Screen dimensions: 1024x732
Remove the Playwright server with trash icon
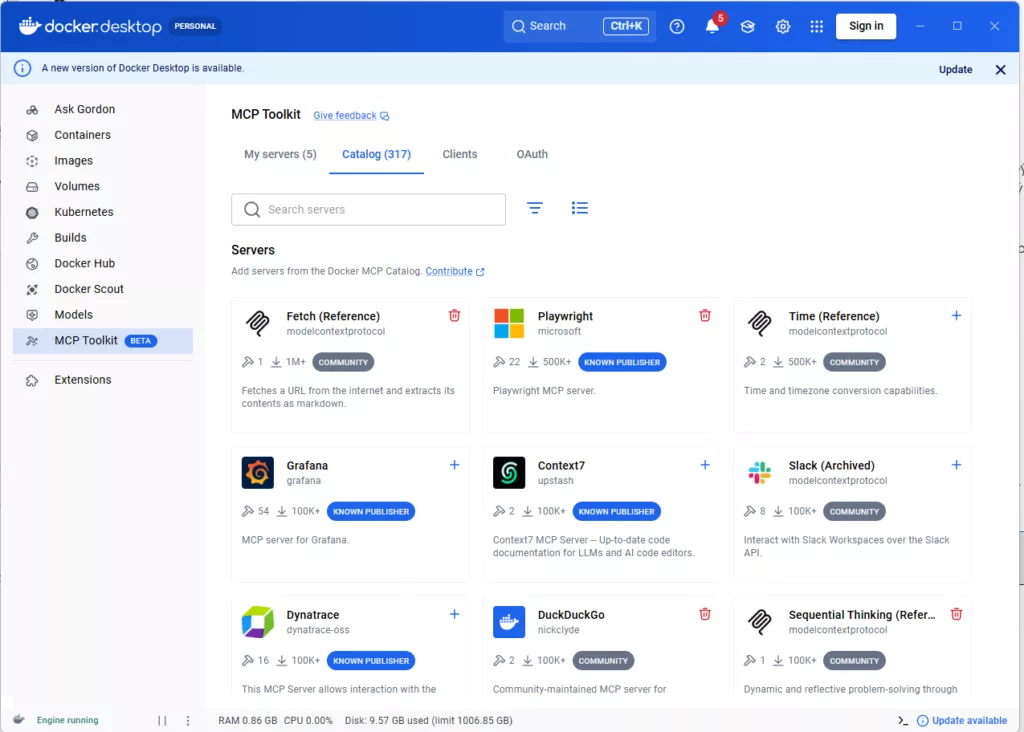click(x=705, y=314)
